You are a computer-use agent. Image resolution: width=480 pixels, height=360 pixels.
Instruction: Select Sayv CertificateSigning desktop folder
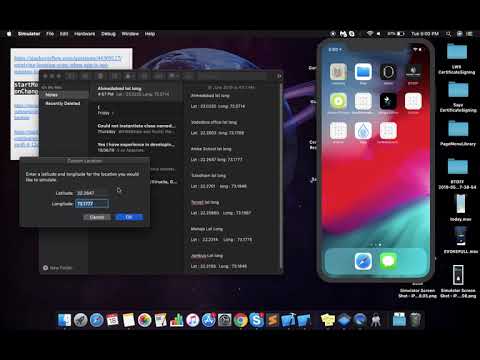coord(458,97)
